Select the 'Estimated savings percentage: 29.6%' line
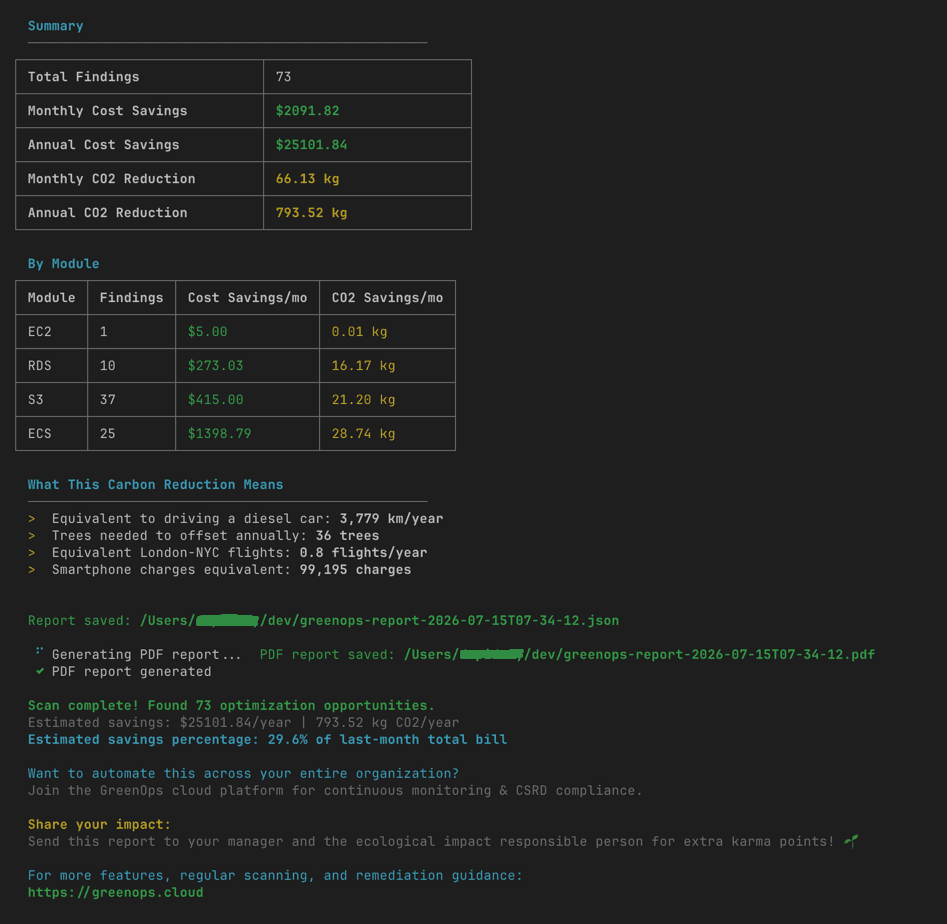947x924 pixels. [x=268, y=739]
